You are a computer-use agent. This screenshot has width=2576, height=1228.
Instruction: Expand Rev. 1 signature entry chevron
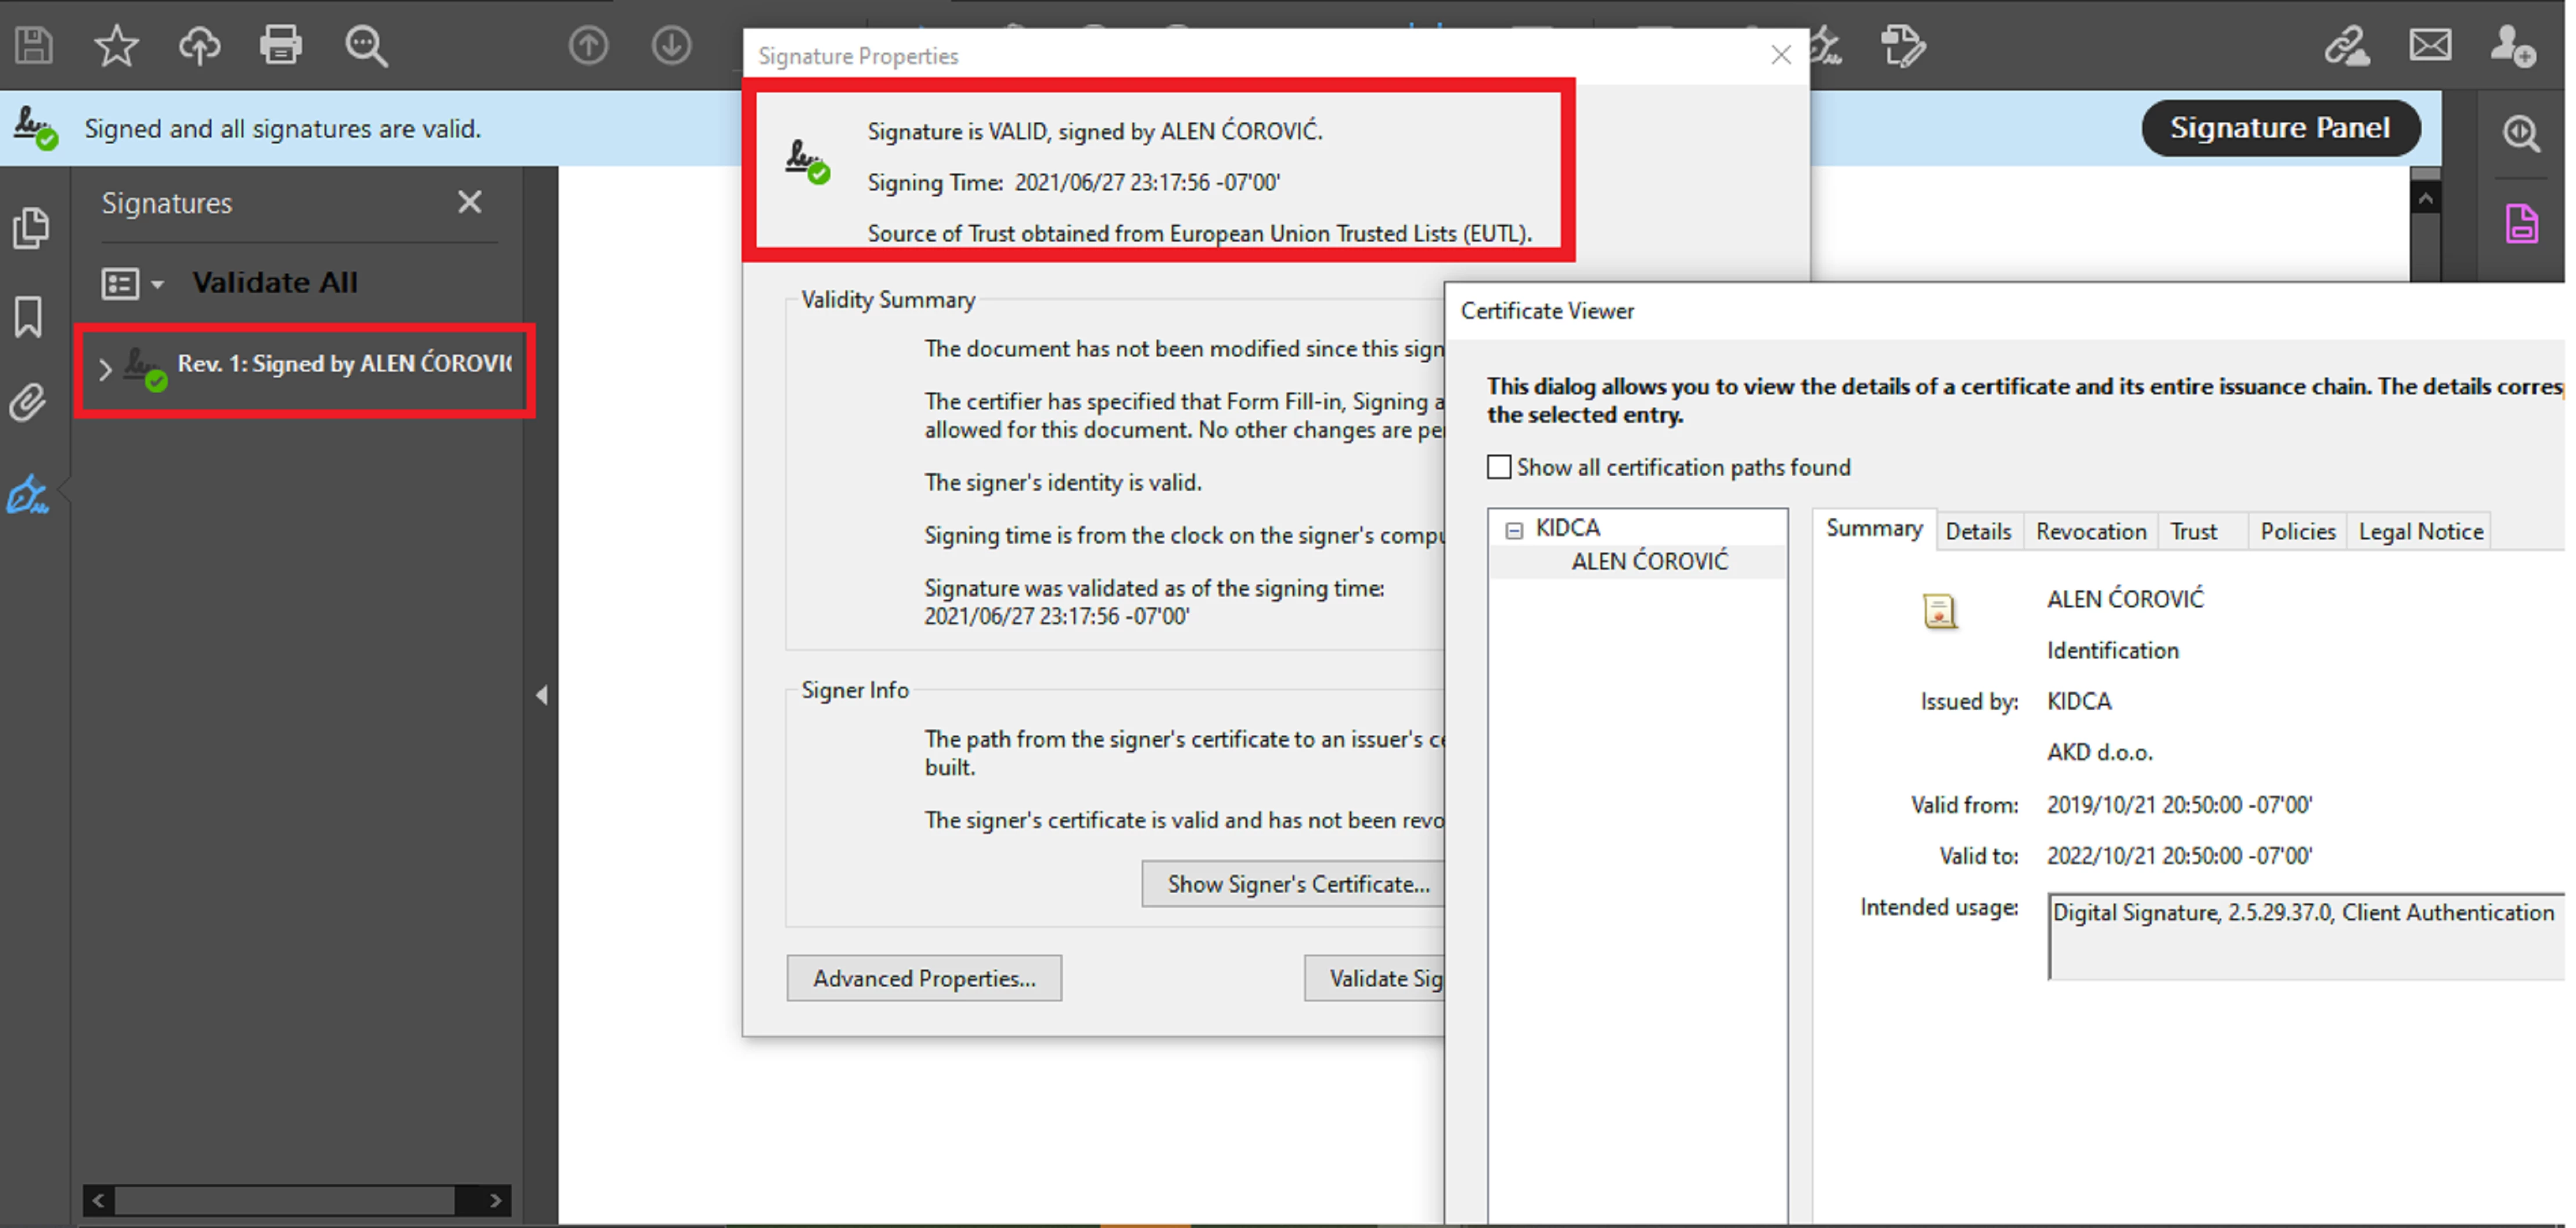(x=106, y=369)
